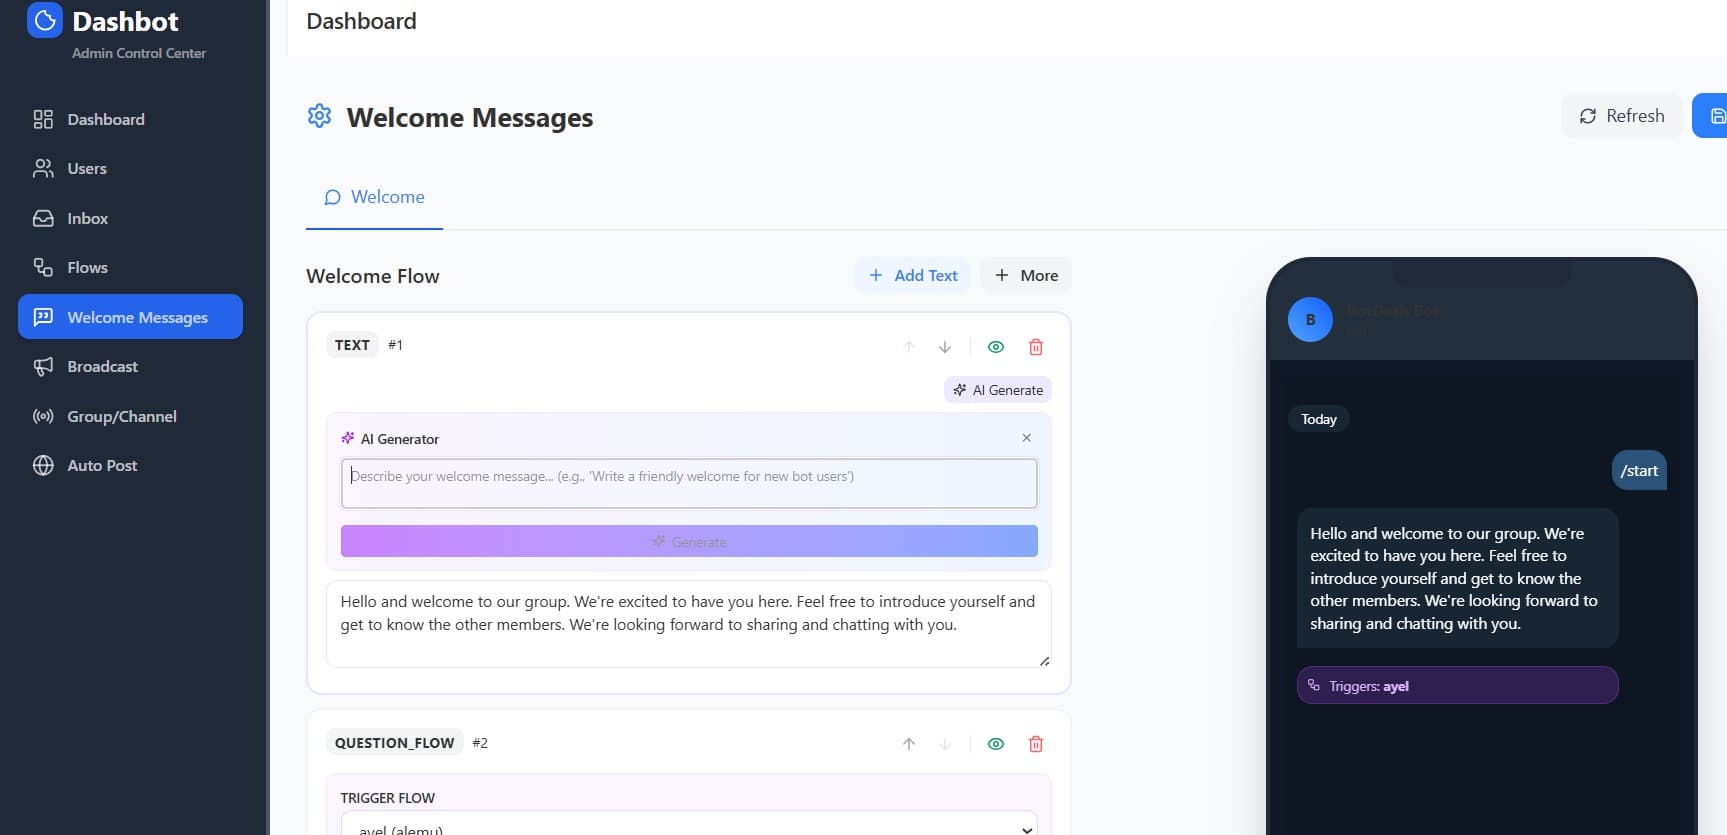This screenshot has height=835, width=1727.
Task: Click the Dashbot logo icon
Action: click(x=44, y=20)
